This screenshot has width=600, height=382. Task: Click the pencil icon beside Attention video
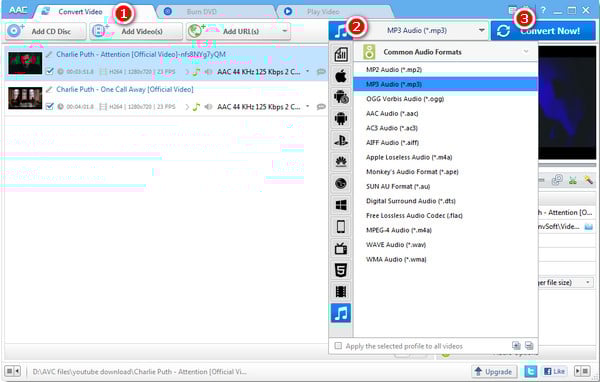point(49,55)
